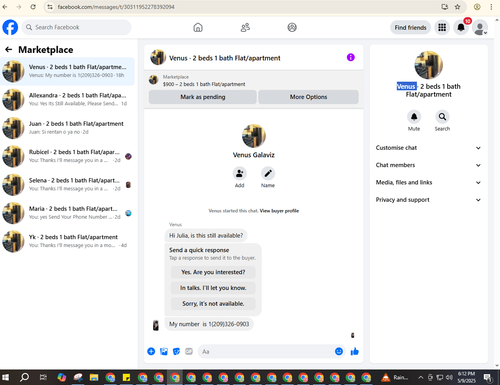Mute the conversation with bell icon

[414, 117]
